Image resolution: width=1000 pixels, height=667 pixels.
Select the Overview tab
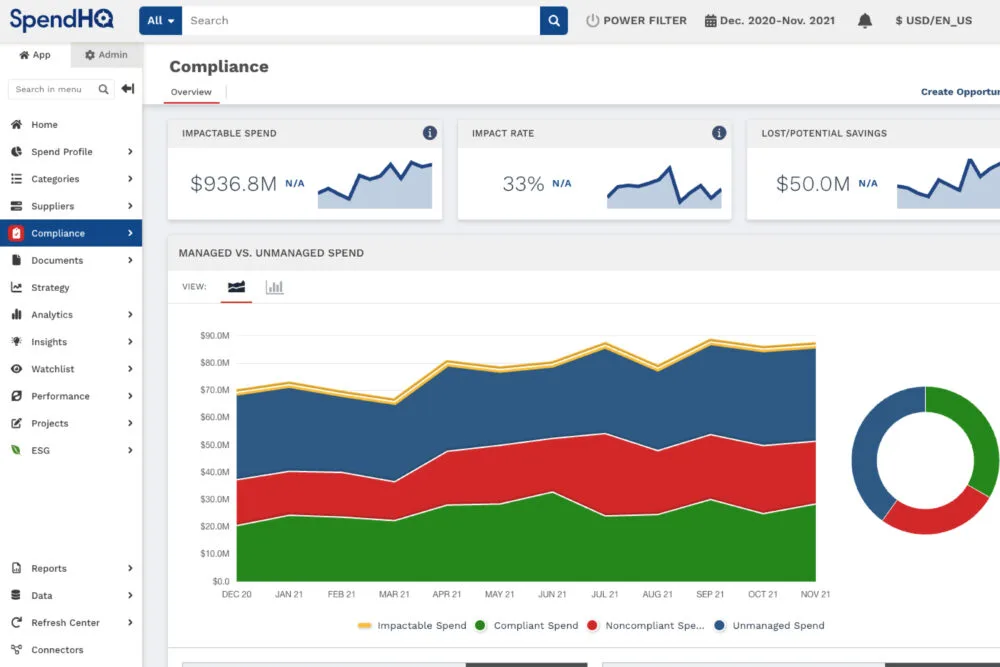click(191, 92)
